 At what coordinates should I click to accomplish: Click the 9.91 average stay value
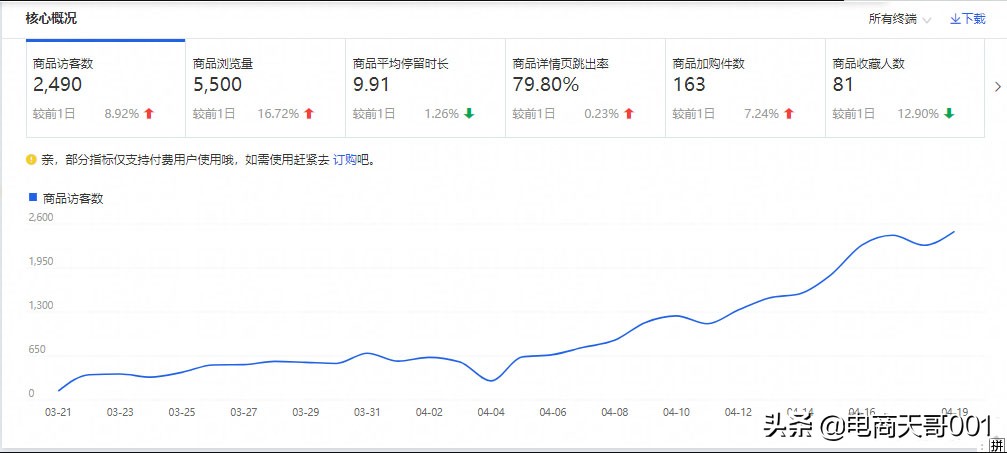tap(371, 85)
